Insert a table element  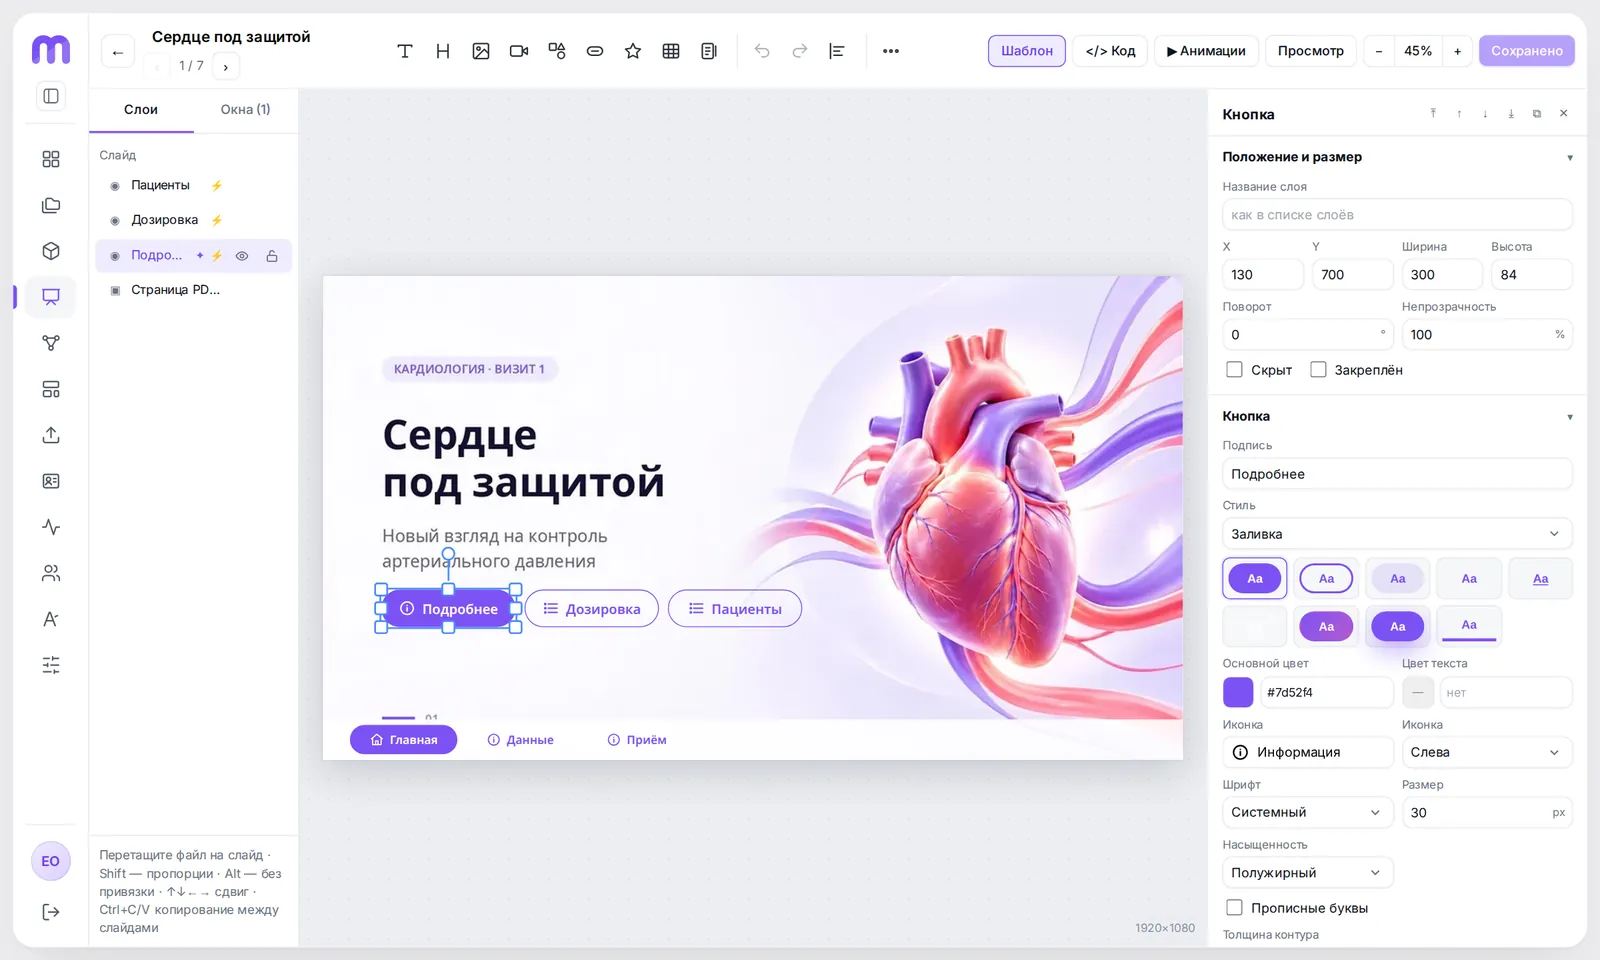[x=671, y=51]
